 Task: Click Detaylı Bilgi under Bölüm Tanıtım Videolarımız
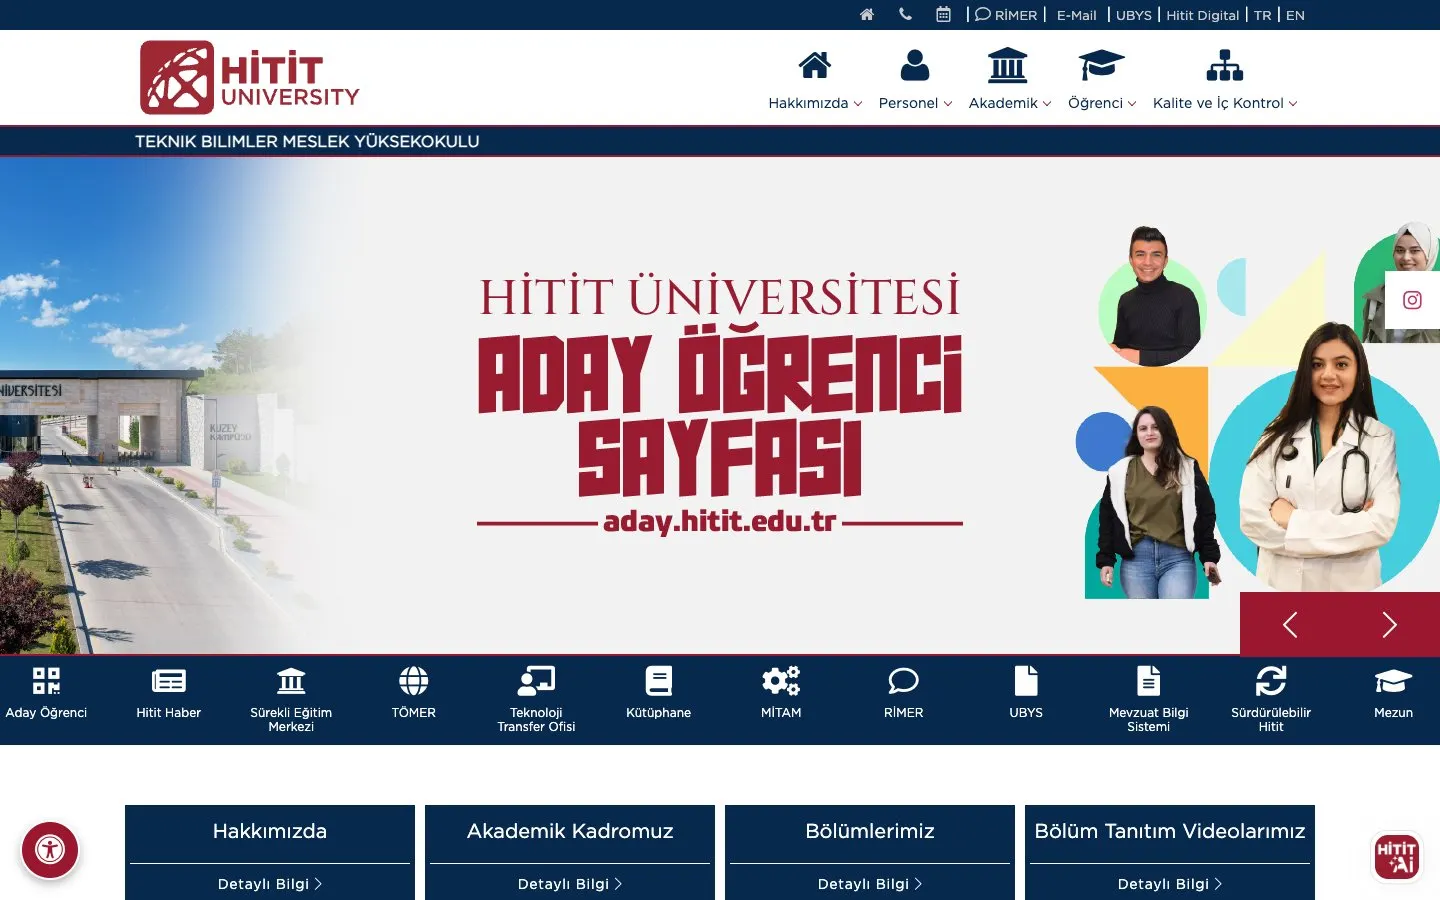(x=1170, y=884)
